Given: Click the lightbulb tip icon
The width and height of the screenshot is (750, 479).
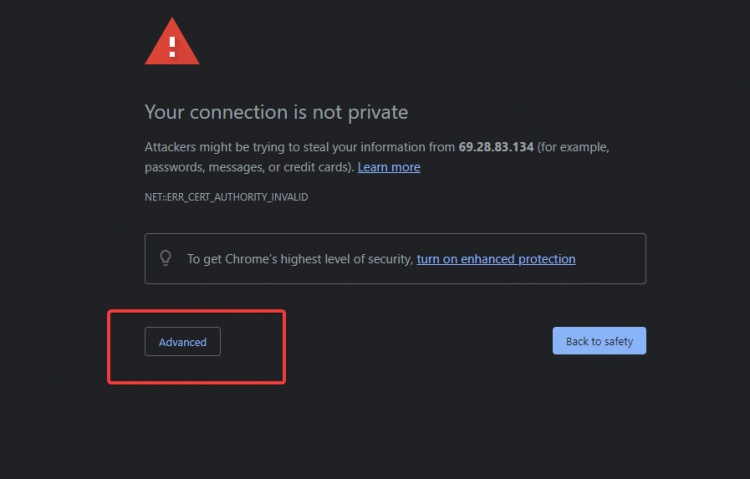Looking at the screenshot, I should pyautogui.click(x=166, y=258).
